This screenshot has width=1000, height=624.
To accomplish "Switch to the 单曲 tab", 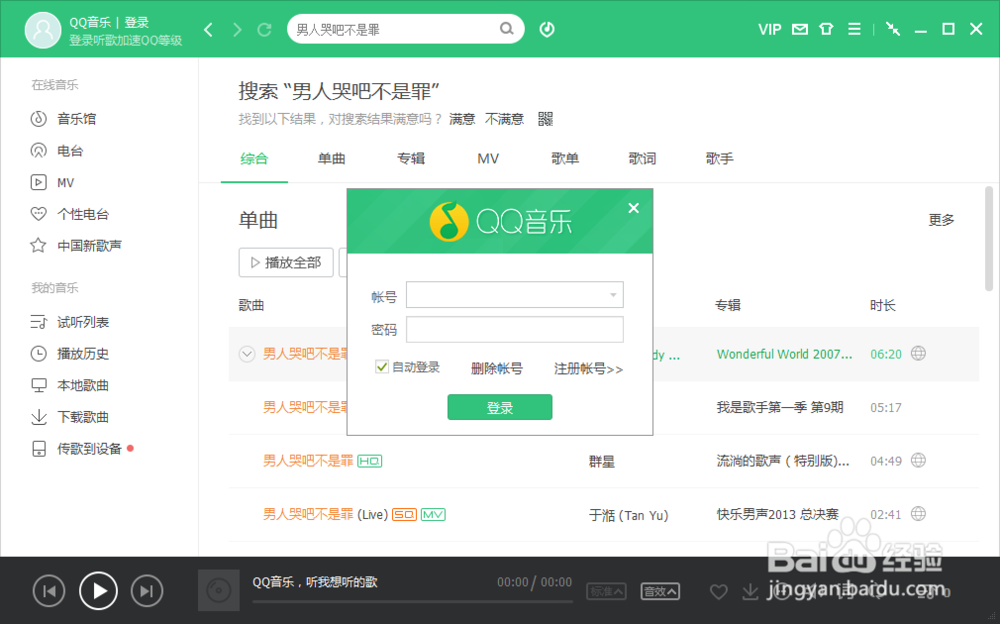I will [332, 159].
